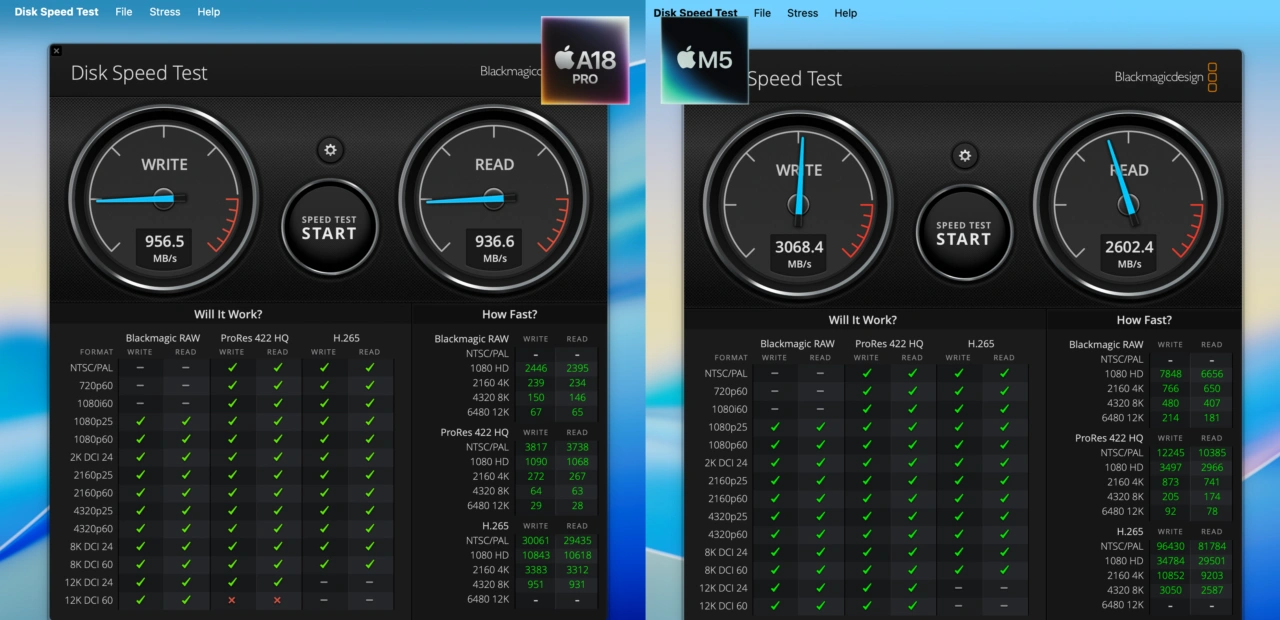Click the 12K DCI 60 ProRes write checkmark in the M5 window
This screenshot has width=1280, height=620.
click(x=866, y=606)
